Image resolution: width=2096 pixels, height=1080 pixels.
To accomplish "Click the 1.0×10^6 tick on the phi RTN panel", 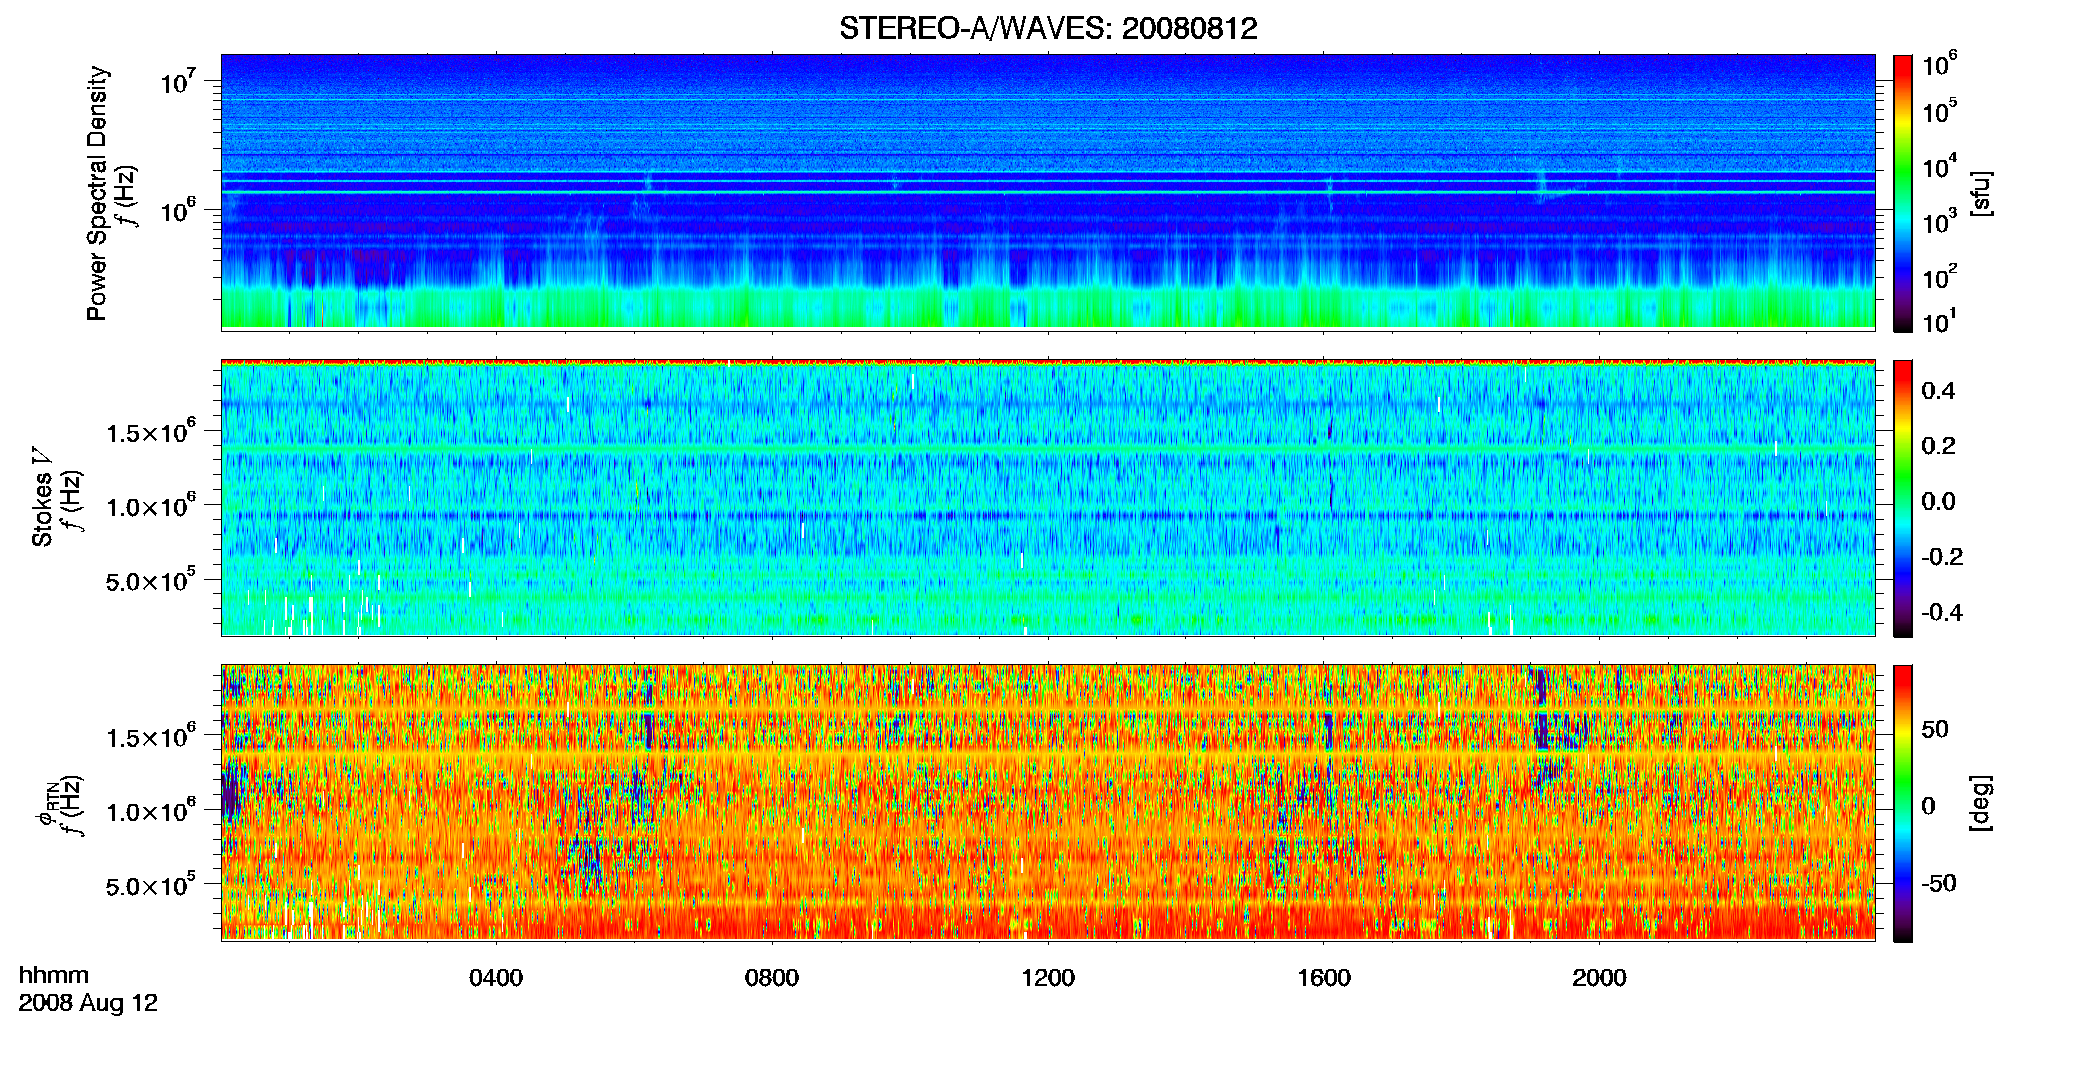I will click(151, 811).
